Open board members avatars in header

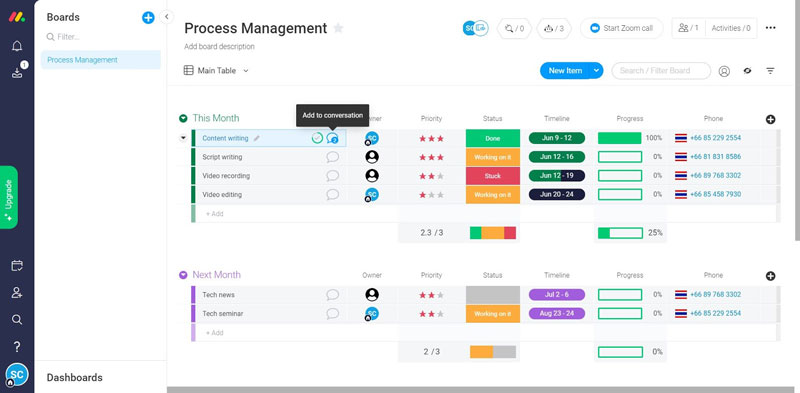pyautogui.click(x=475, y=28)
